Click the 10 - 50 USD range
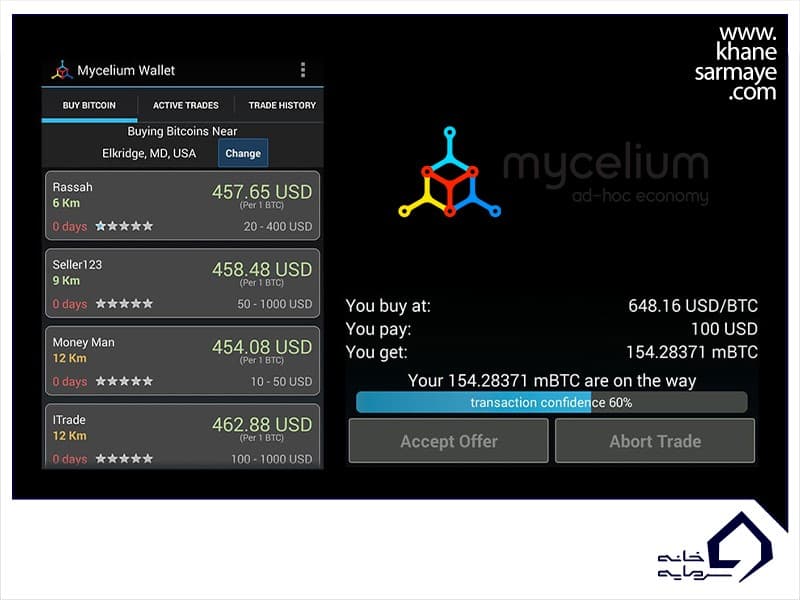The image size is (800, 600). pos(281,382)
